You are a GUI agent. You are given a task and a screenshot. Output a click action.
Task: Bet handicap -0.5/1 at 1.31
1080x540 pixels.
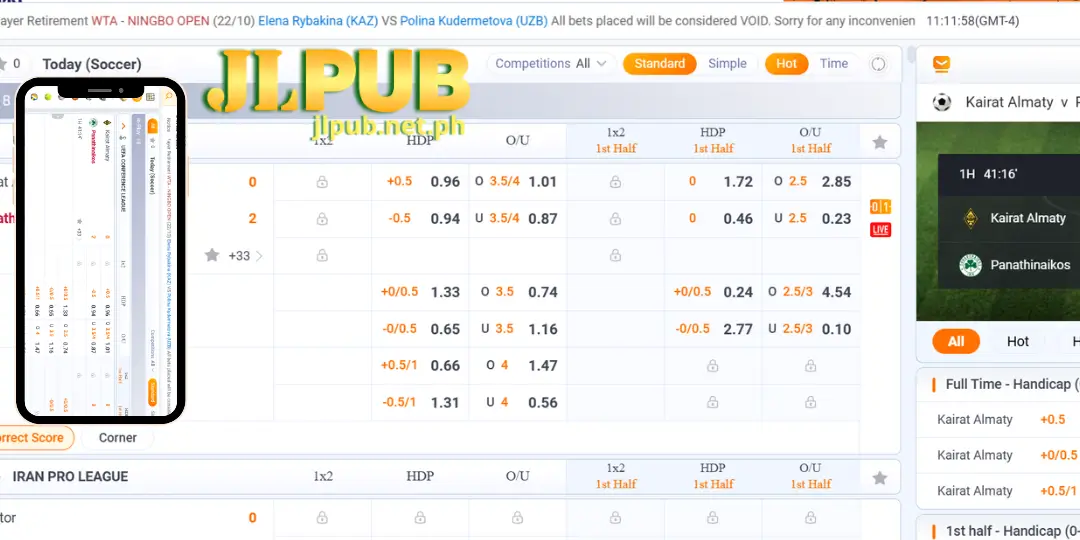pyautogui.click(x=421, y=402)
